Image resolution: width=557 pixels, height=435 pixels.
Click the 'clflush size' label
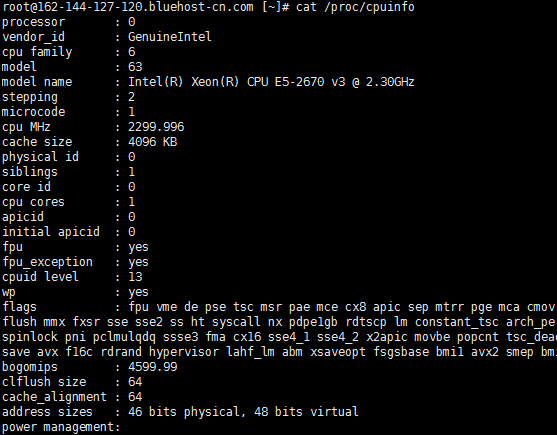coord(44,382)
